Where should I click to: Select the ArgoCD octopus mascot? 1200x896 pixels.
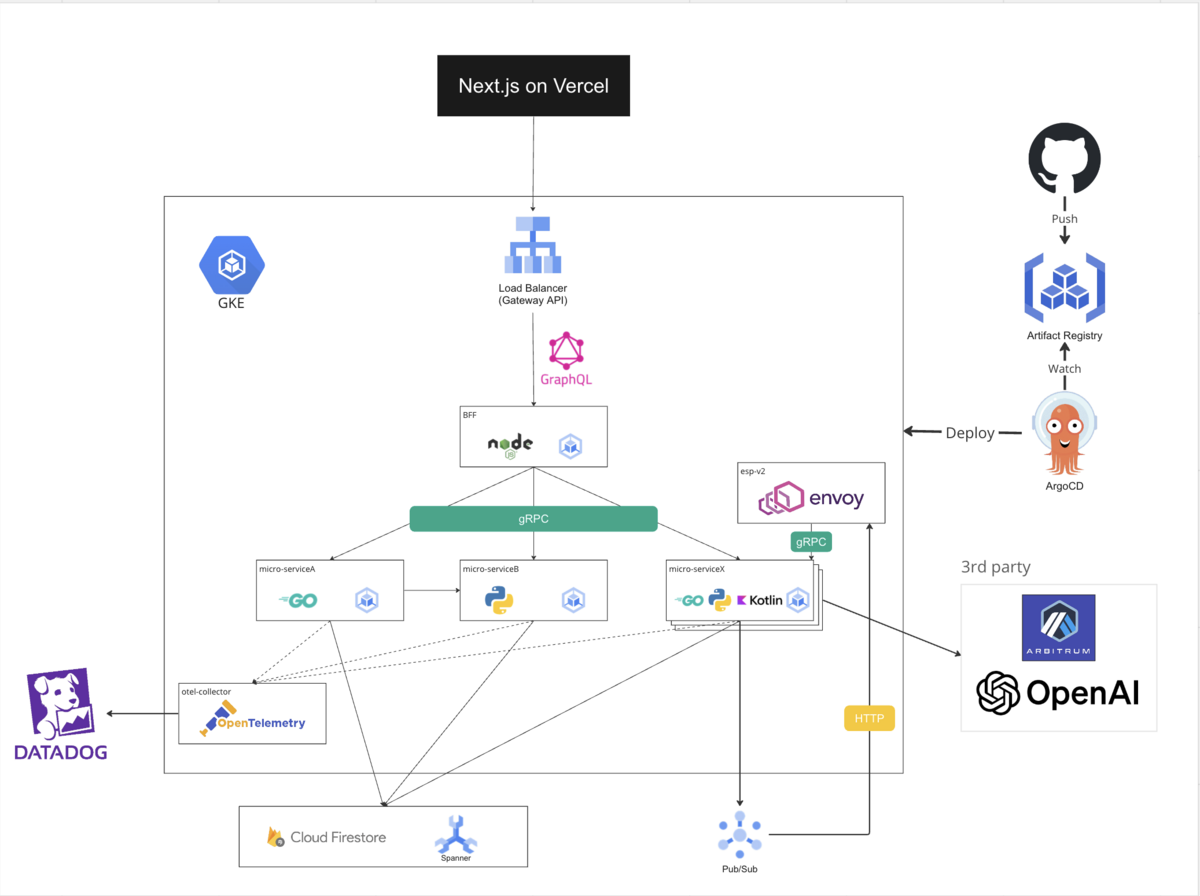(1065, 433)
